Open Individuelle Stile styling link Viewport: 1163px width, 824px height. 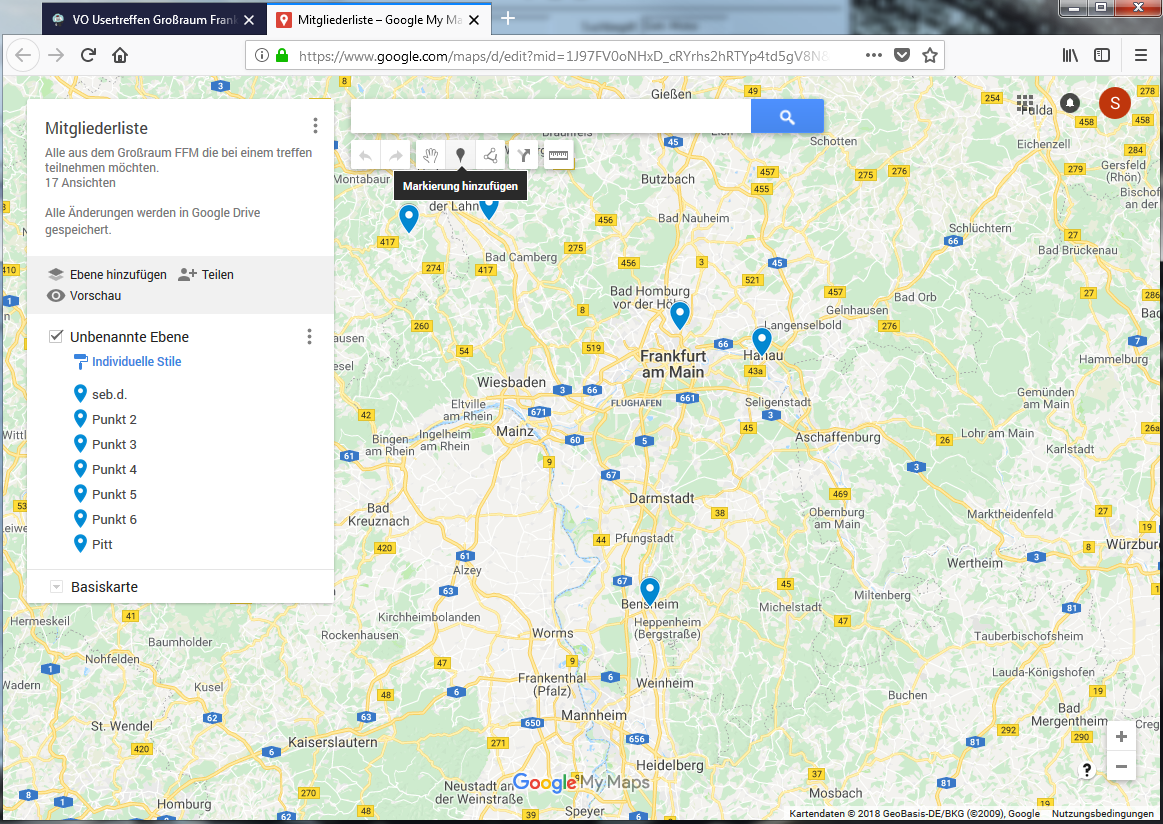pyautogui.click(x=136, y=362)
